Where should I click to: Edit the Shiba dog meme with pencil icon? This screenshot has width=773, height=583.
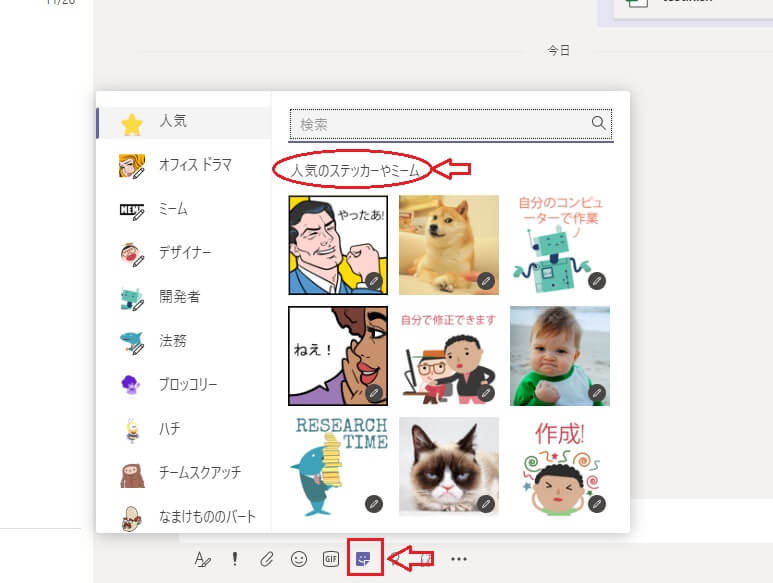[486, 281]
